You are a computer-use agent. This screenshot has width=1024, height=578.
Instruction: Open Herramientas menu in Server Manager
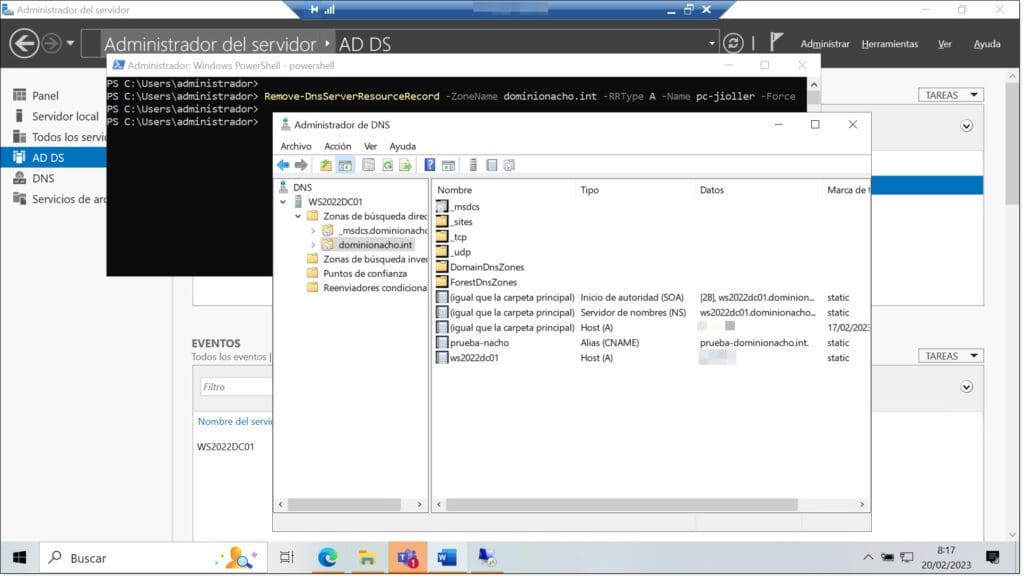[889, 44]
